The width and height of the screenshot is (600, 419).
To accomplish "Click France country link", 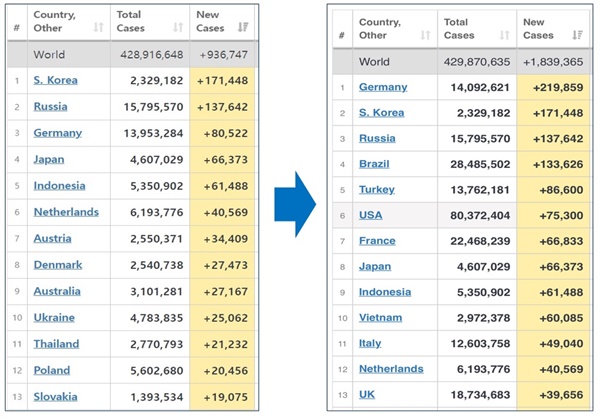I will click(377, 241).
